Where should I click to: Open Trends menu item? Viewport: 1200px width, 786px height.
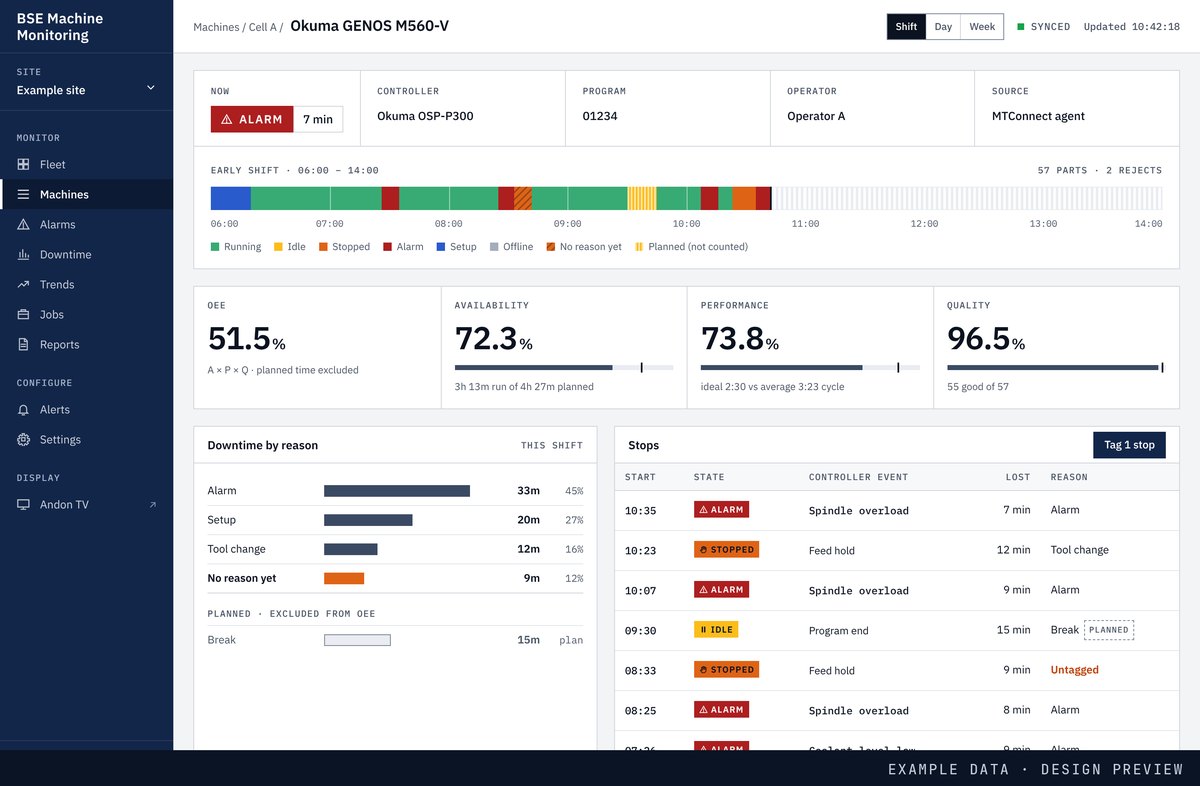tap(86, 284)
